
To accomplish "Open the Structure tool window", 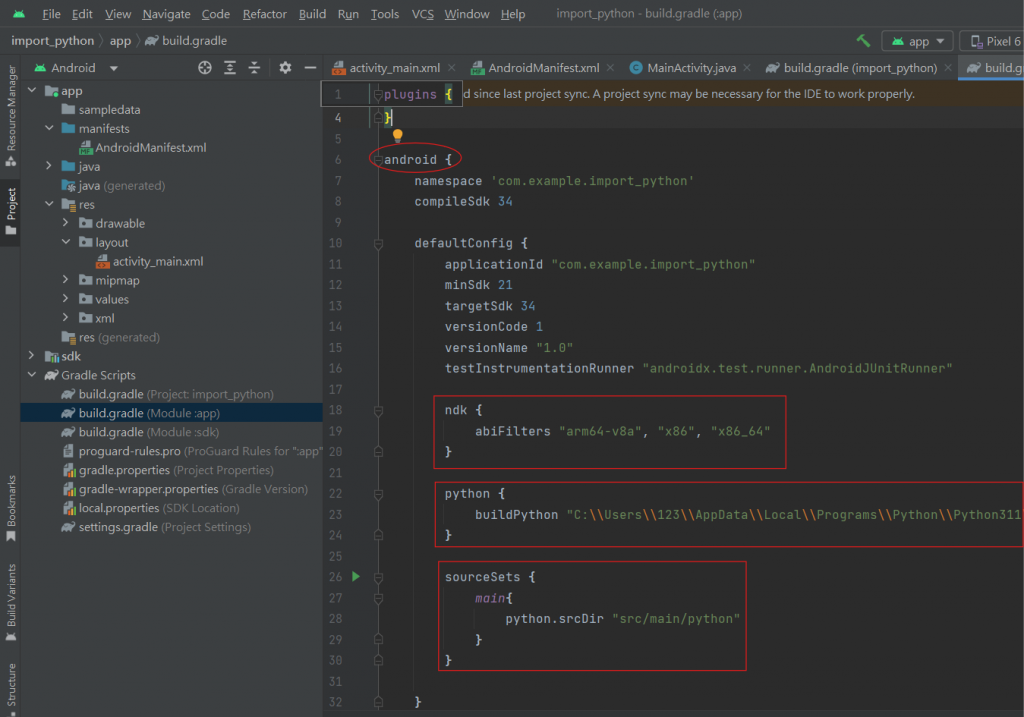I will [x=11, y=688].
